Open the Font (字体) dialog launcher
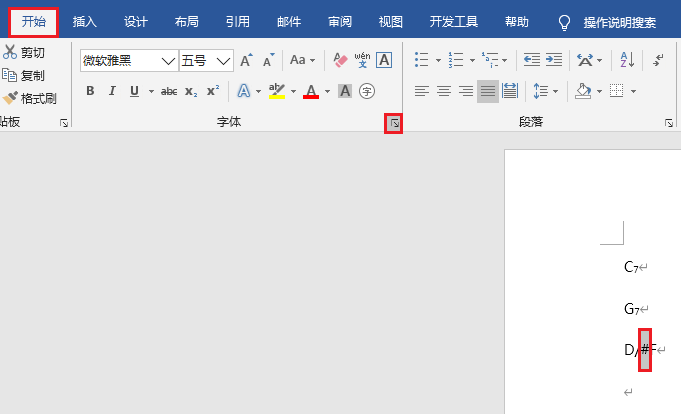This screenshot has height=414, width=681. [x=393, y=123]
